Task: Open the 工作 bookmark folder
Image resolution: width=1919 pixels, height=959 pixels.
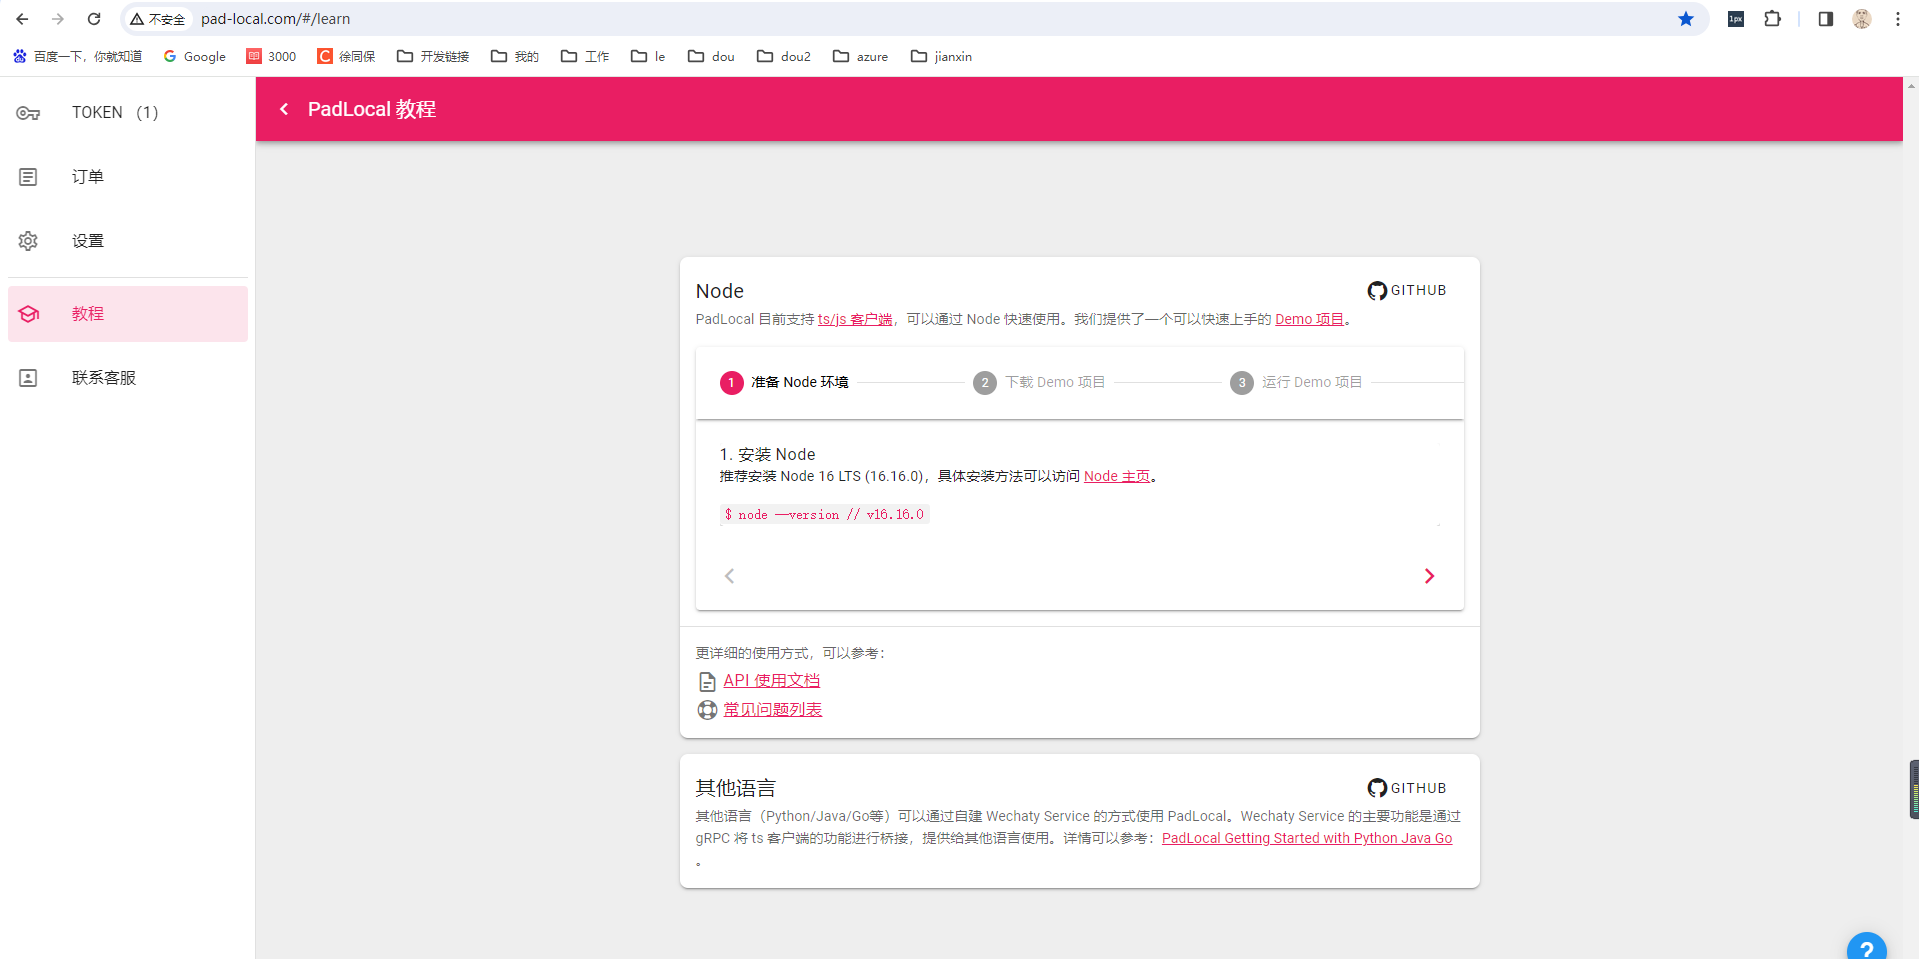Action: [585, 56]
